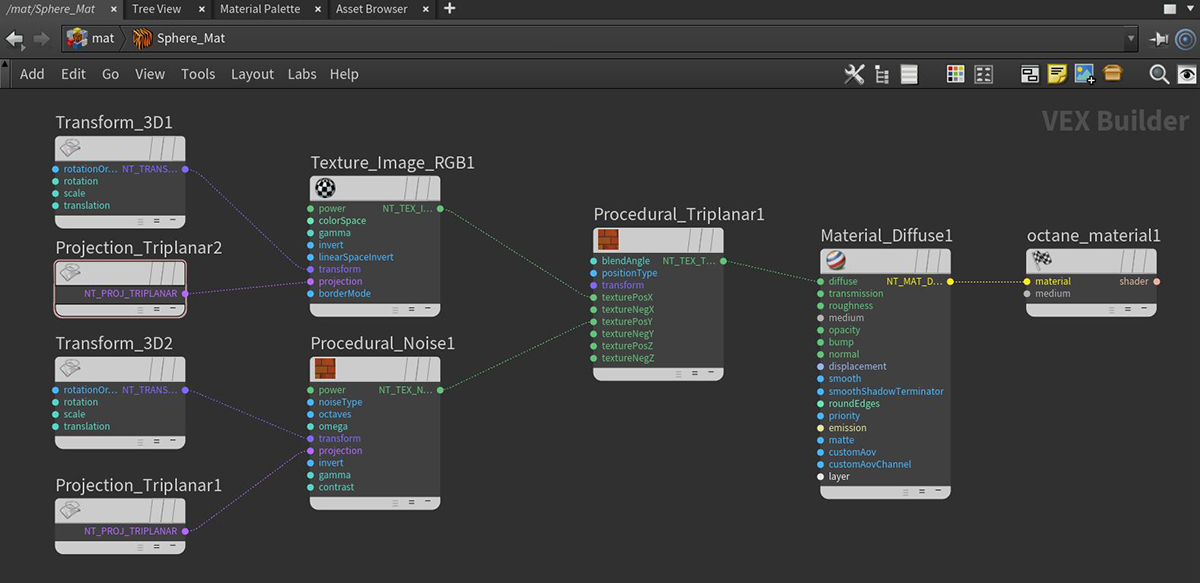Open the Layout menu
1200x583 pixels.
coord(252,74)
